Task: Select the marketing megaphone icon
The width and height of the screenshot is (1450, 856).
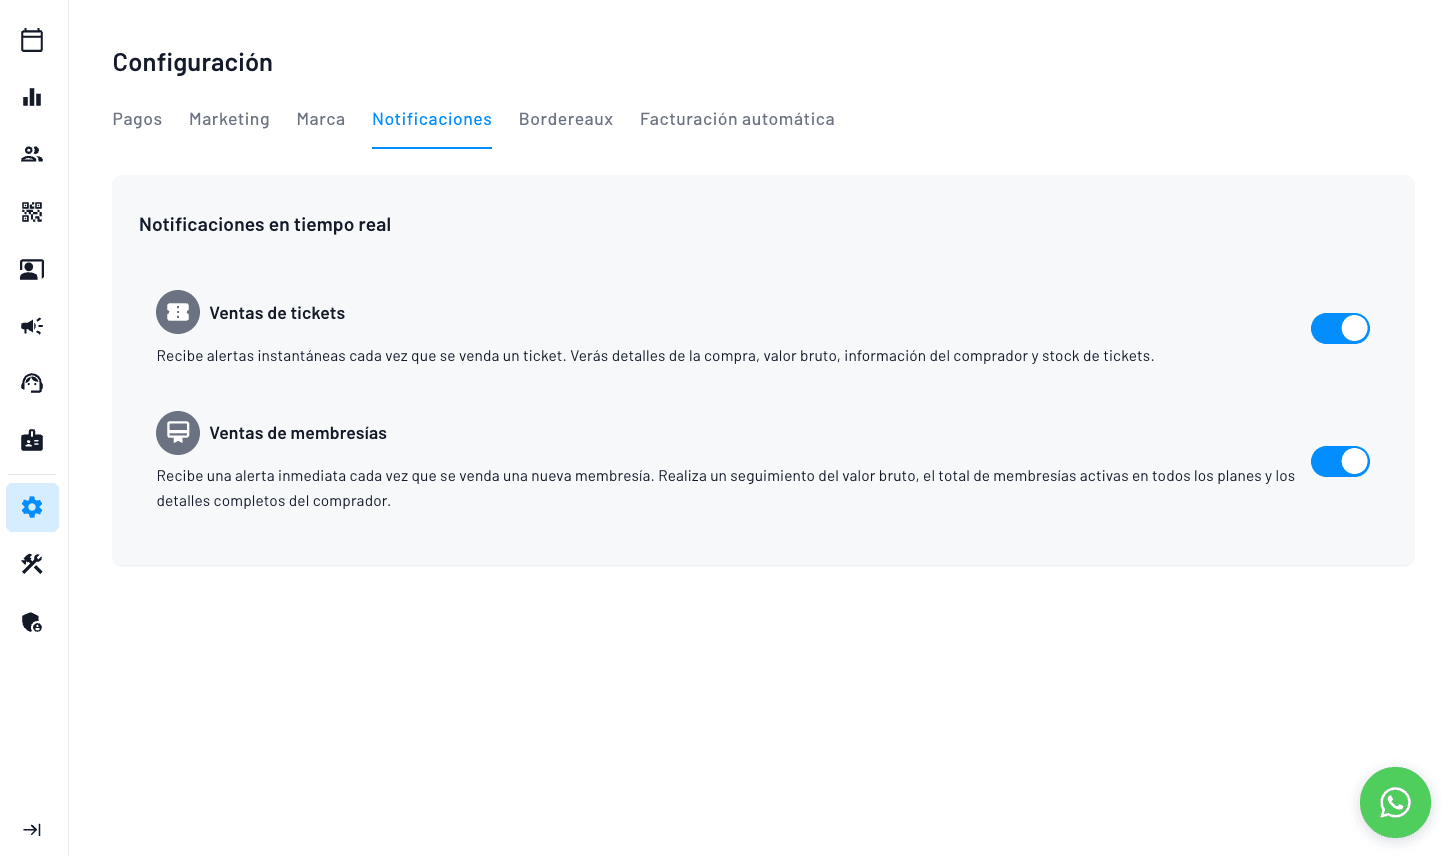Action: click(x=32, y=326)
